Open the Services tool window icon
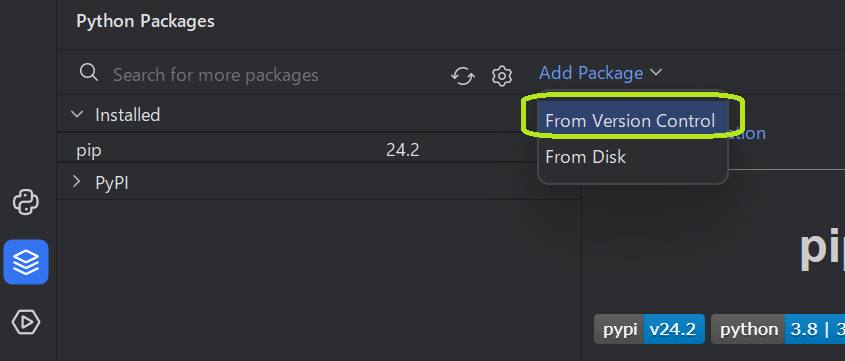Screen dimensions: 845x361 pos(26,322)
